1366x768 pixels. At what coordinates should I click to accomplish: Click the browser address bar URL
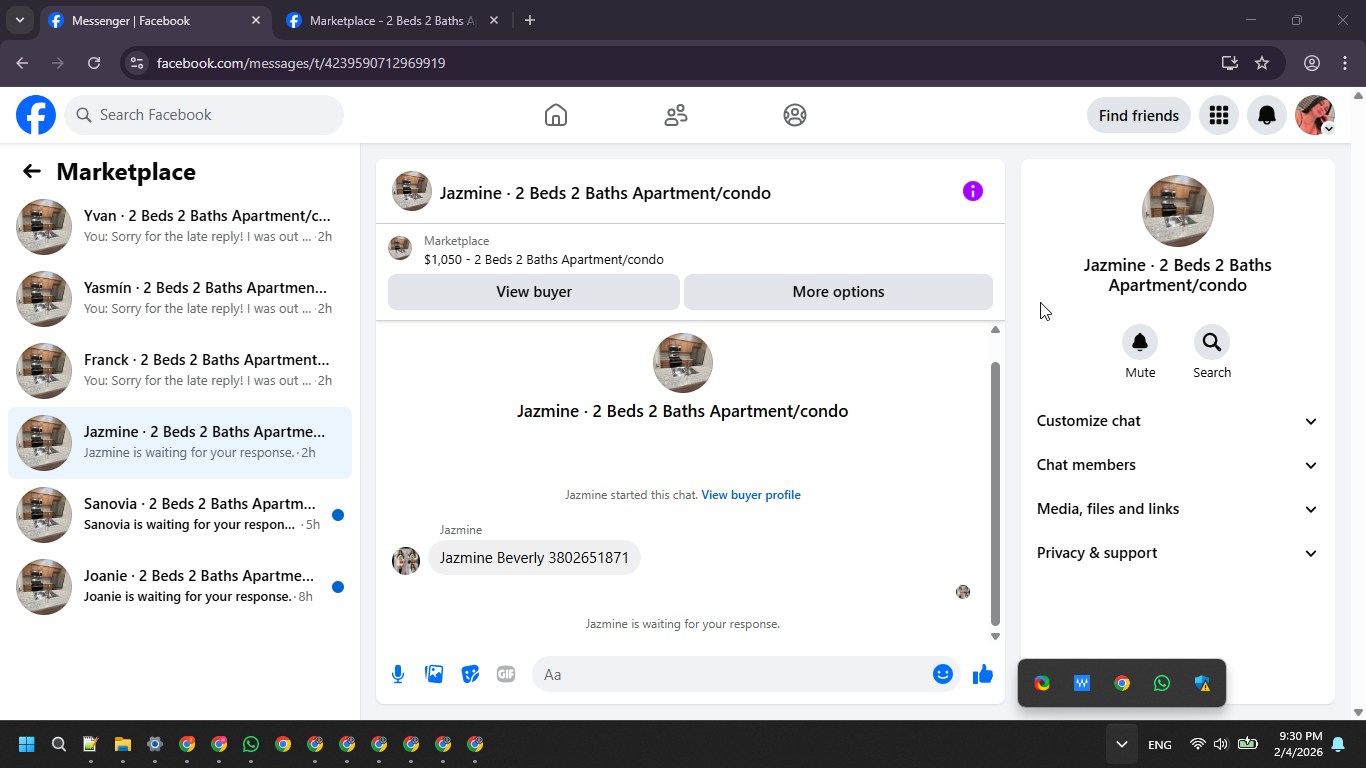[301, 63]
